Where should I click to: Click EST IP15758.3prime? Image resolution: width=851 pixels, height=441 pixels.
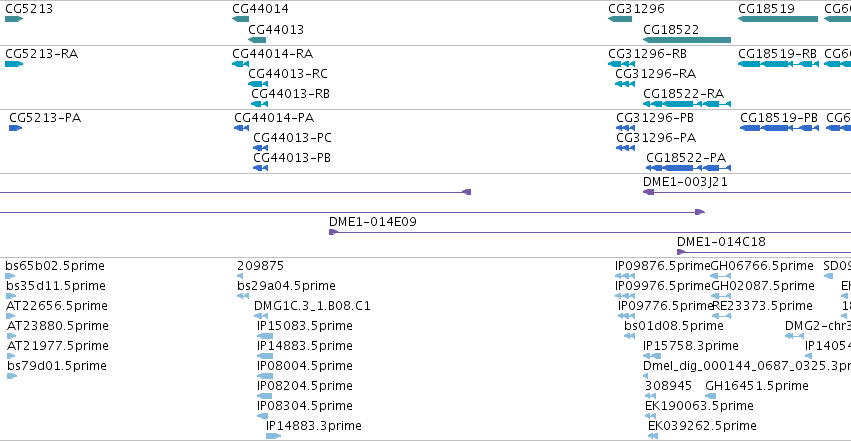[x=690, y=346]
